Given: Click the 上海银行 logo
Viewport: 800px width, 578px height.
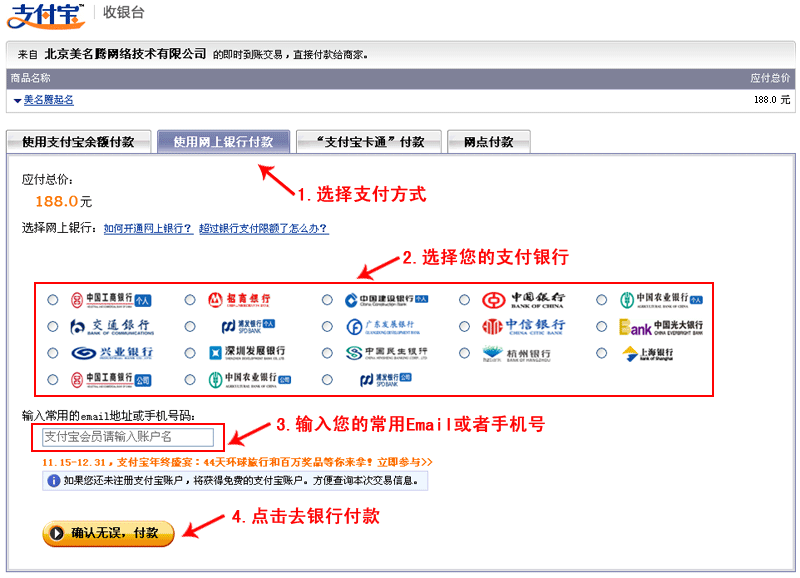Looking at the screenshot, I should pyautogui.click(x=648, y=354).
